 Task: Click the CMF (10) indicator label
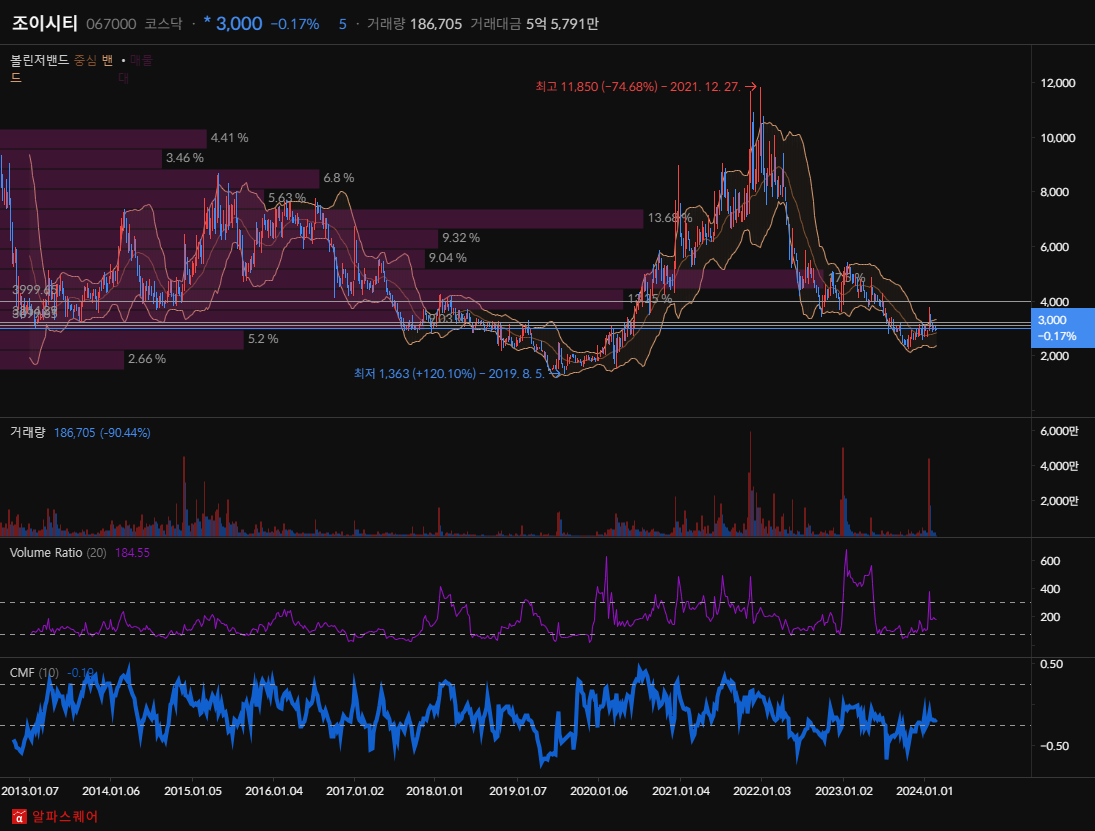tap(34, 673)
